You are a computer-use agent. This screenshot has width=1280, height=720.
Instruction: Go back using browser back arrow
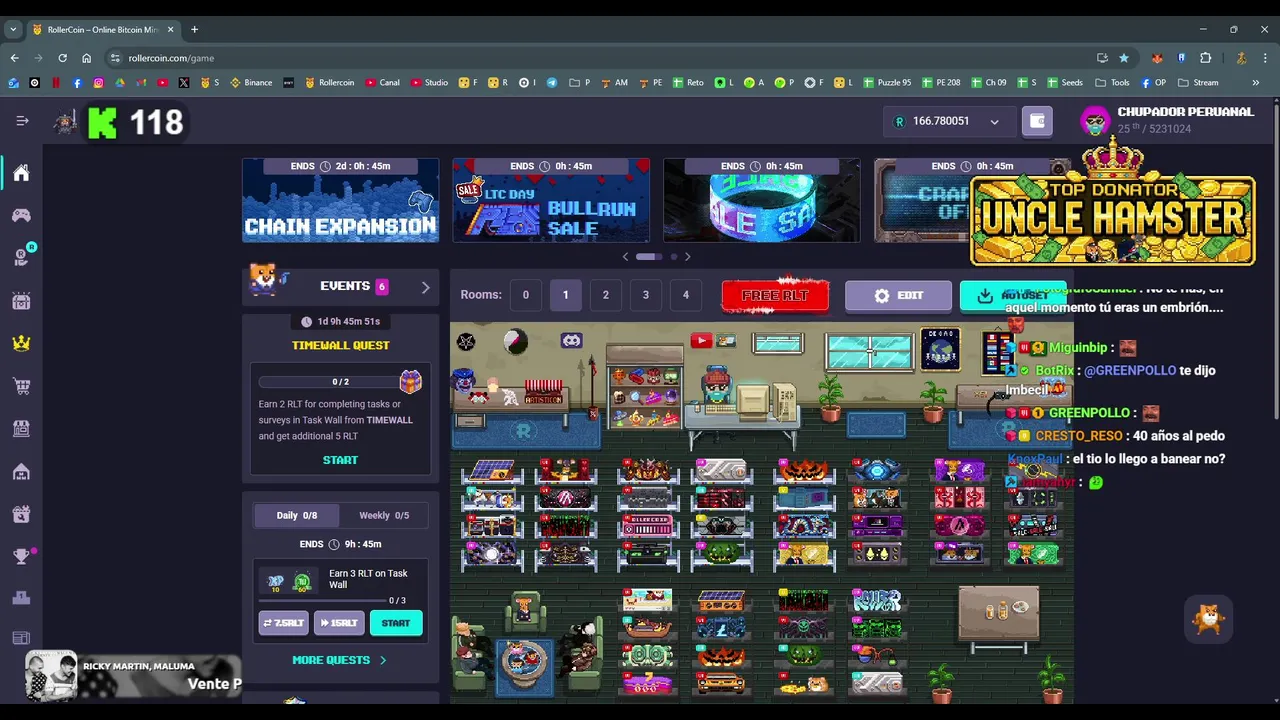click(14, 58)
